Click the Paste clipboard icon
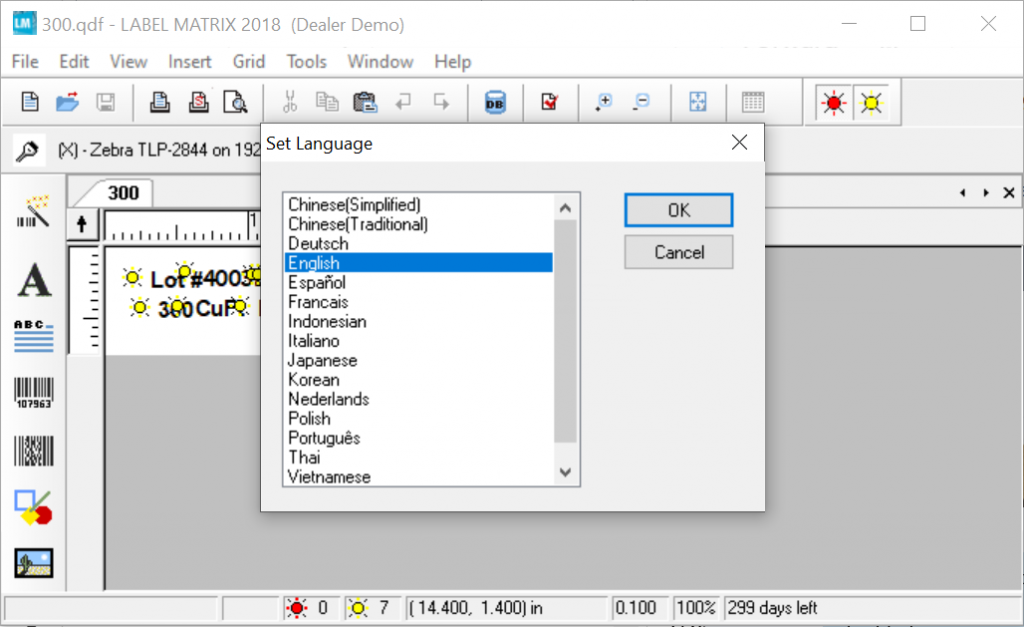 365,102
